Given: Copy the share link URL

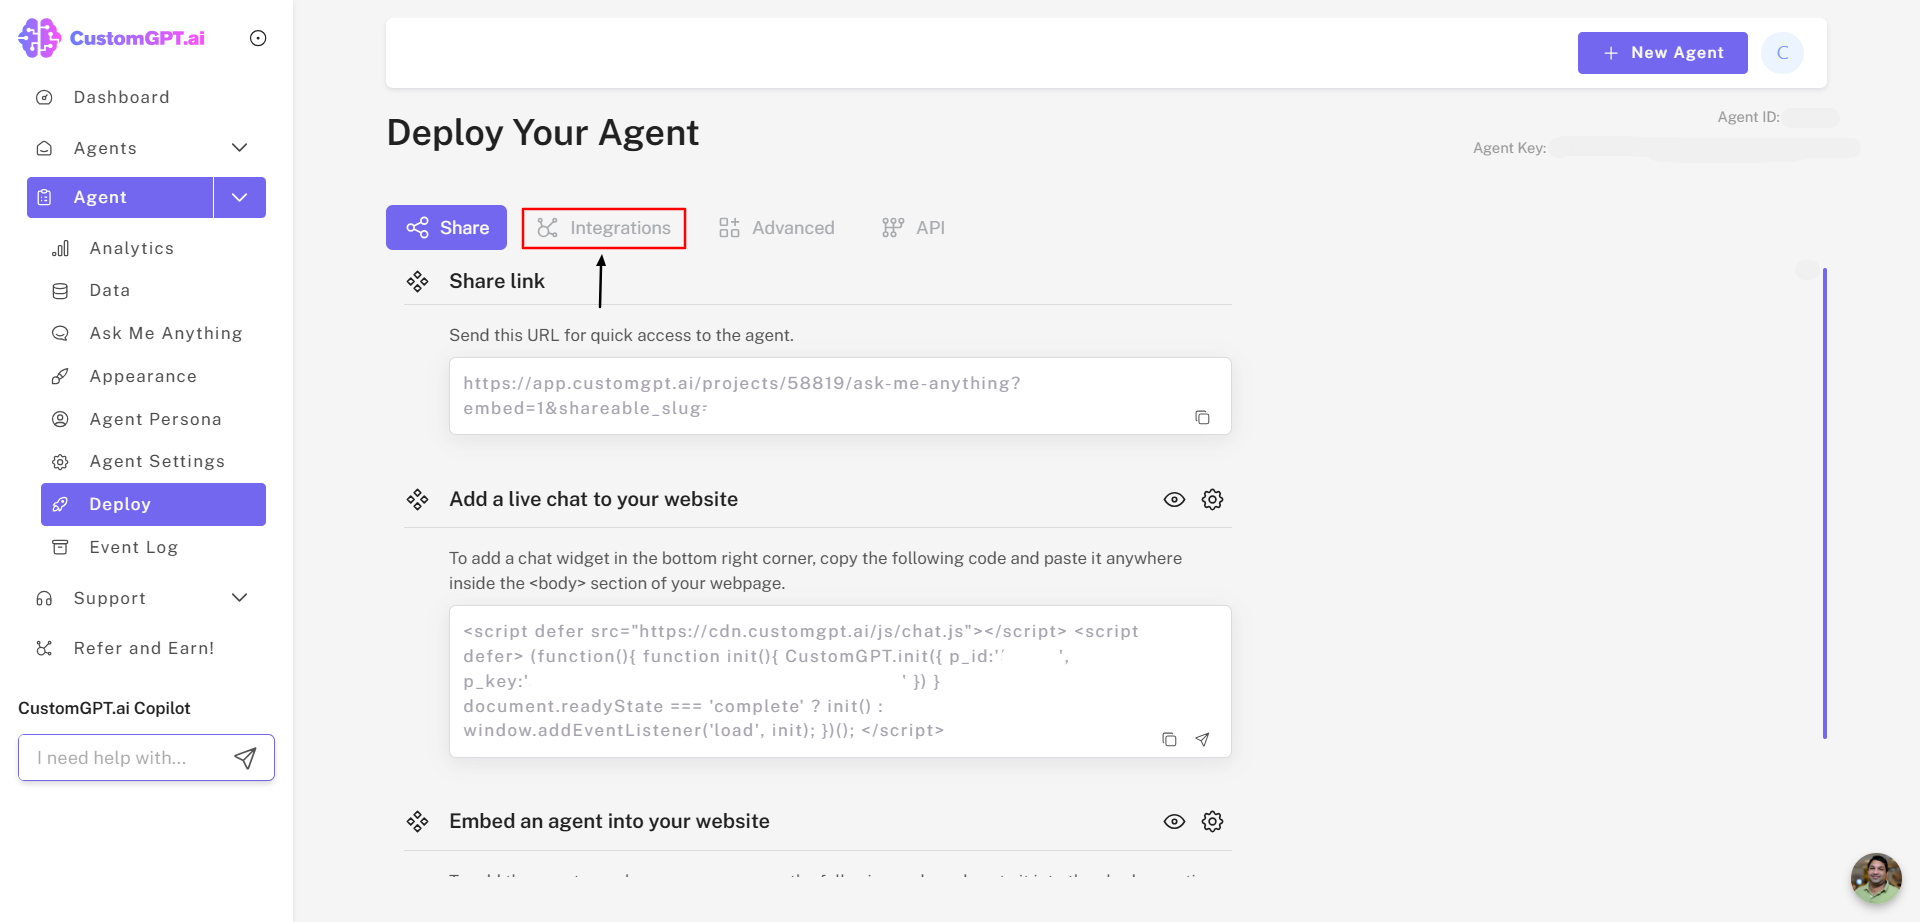Looking at the screenshot, I should pyautogui.click(x=1202, y=417).
